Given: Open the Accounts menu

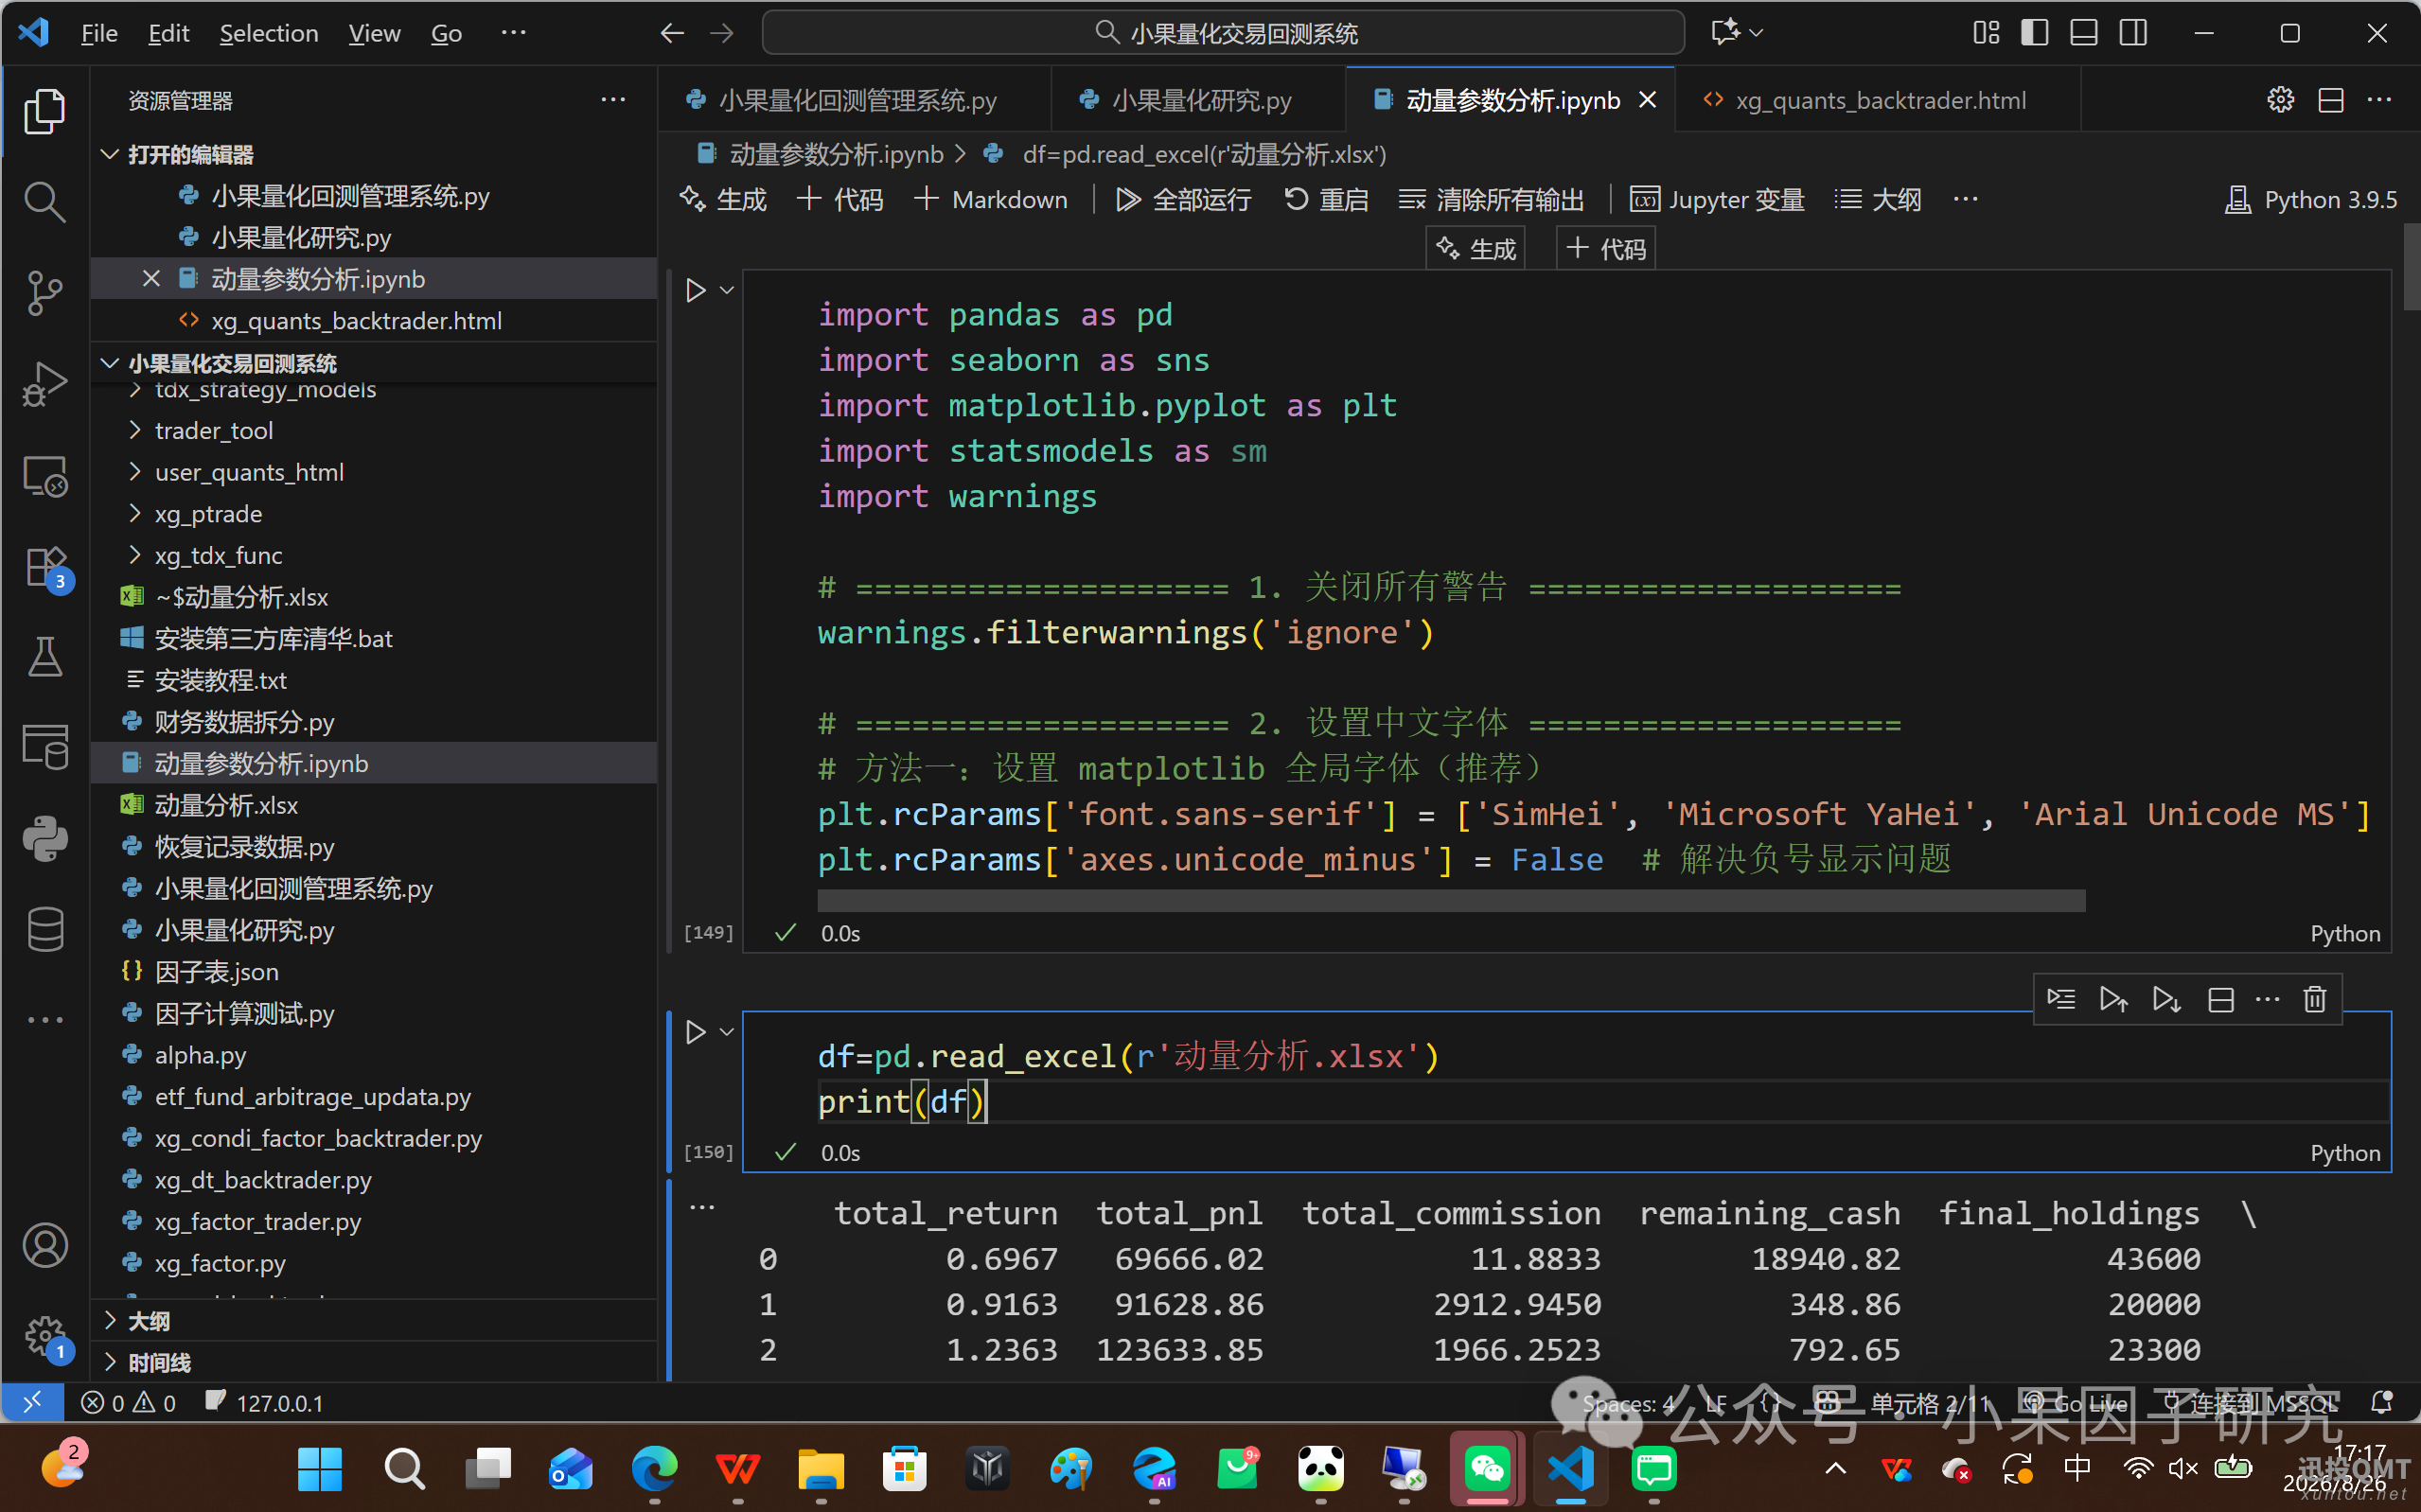Looking at the screenshot, I should pyautogui.click(x=45, y=1245).
